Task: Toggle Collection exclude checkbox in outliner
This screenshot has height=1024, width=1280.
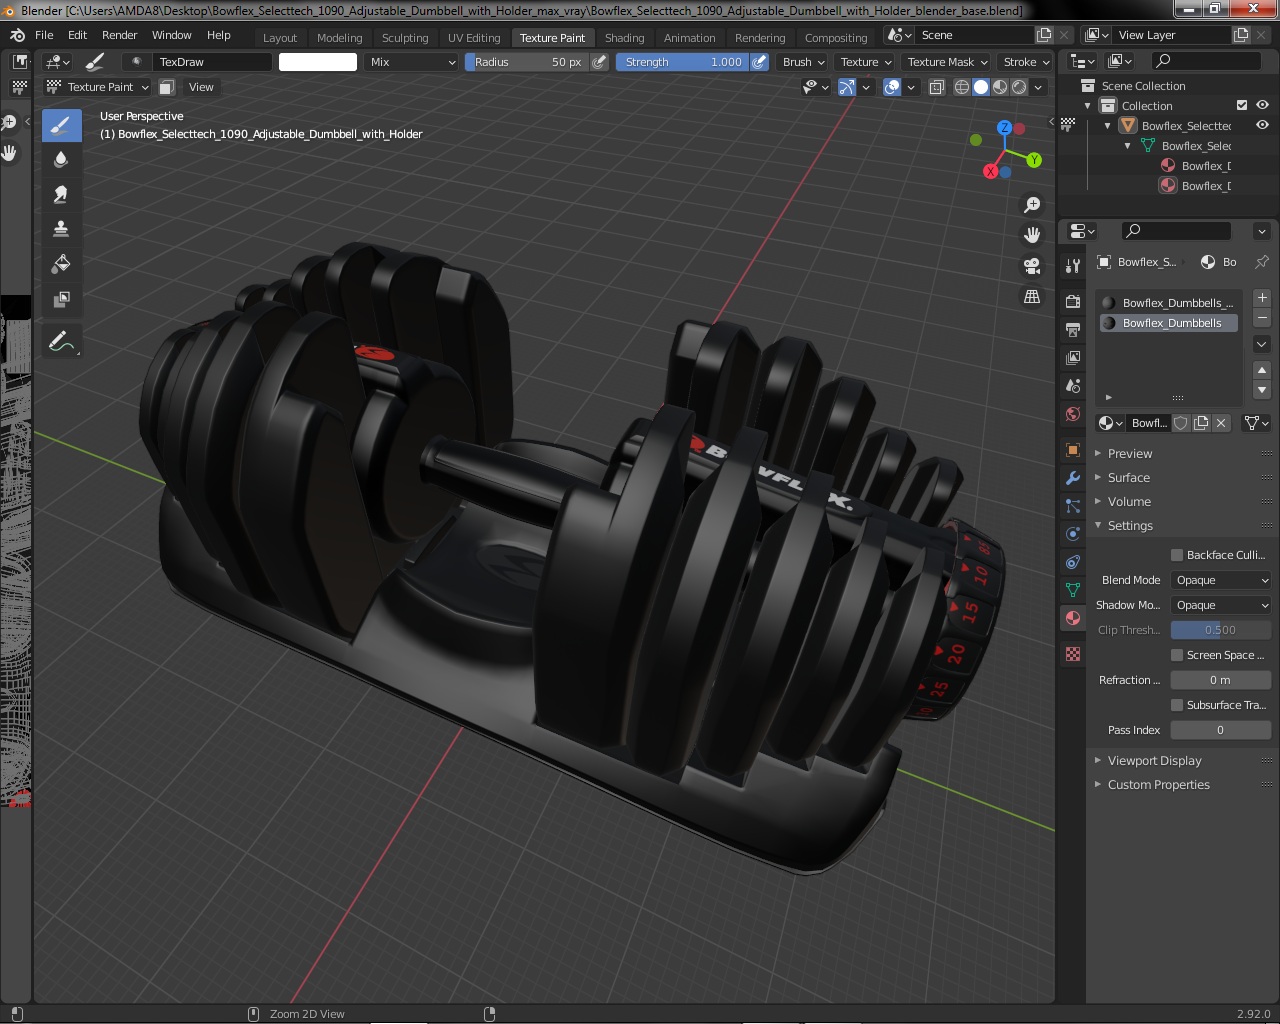Action: (x=1242, y=105)
